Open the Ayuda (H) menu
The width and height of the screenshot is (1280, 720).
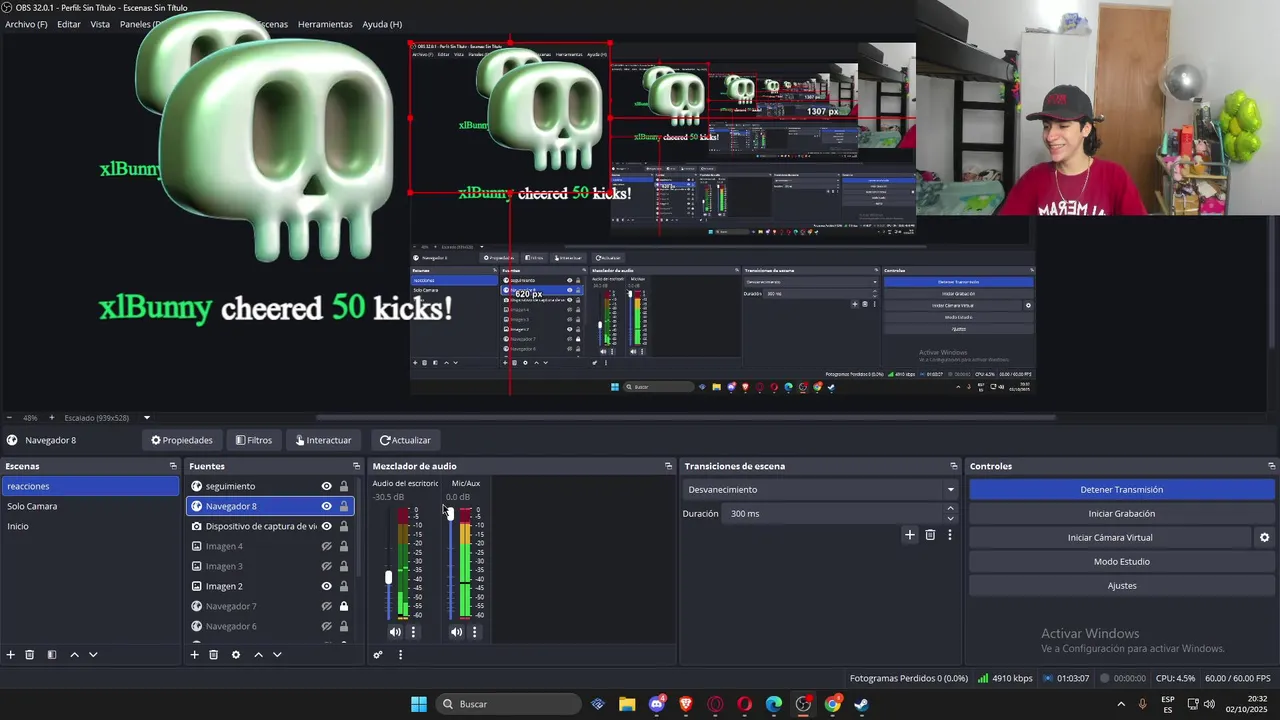(382, 24)
